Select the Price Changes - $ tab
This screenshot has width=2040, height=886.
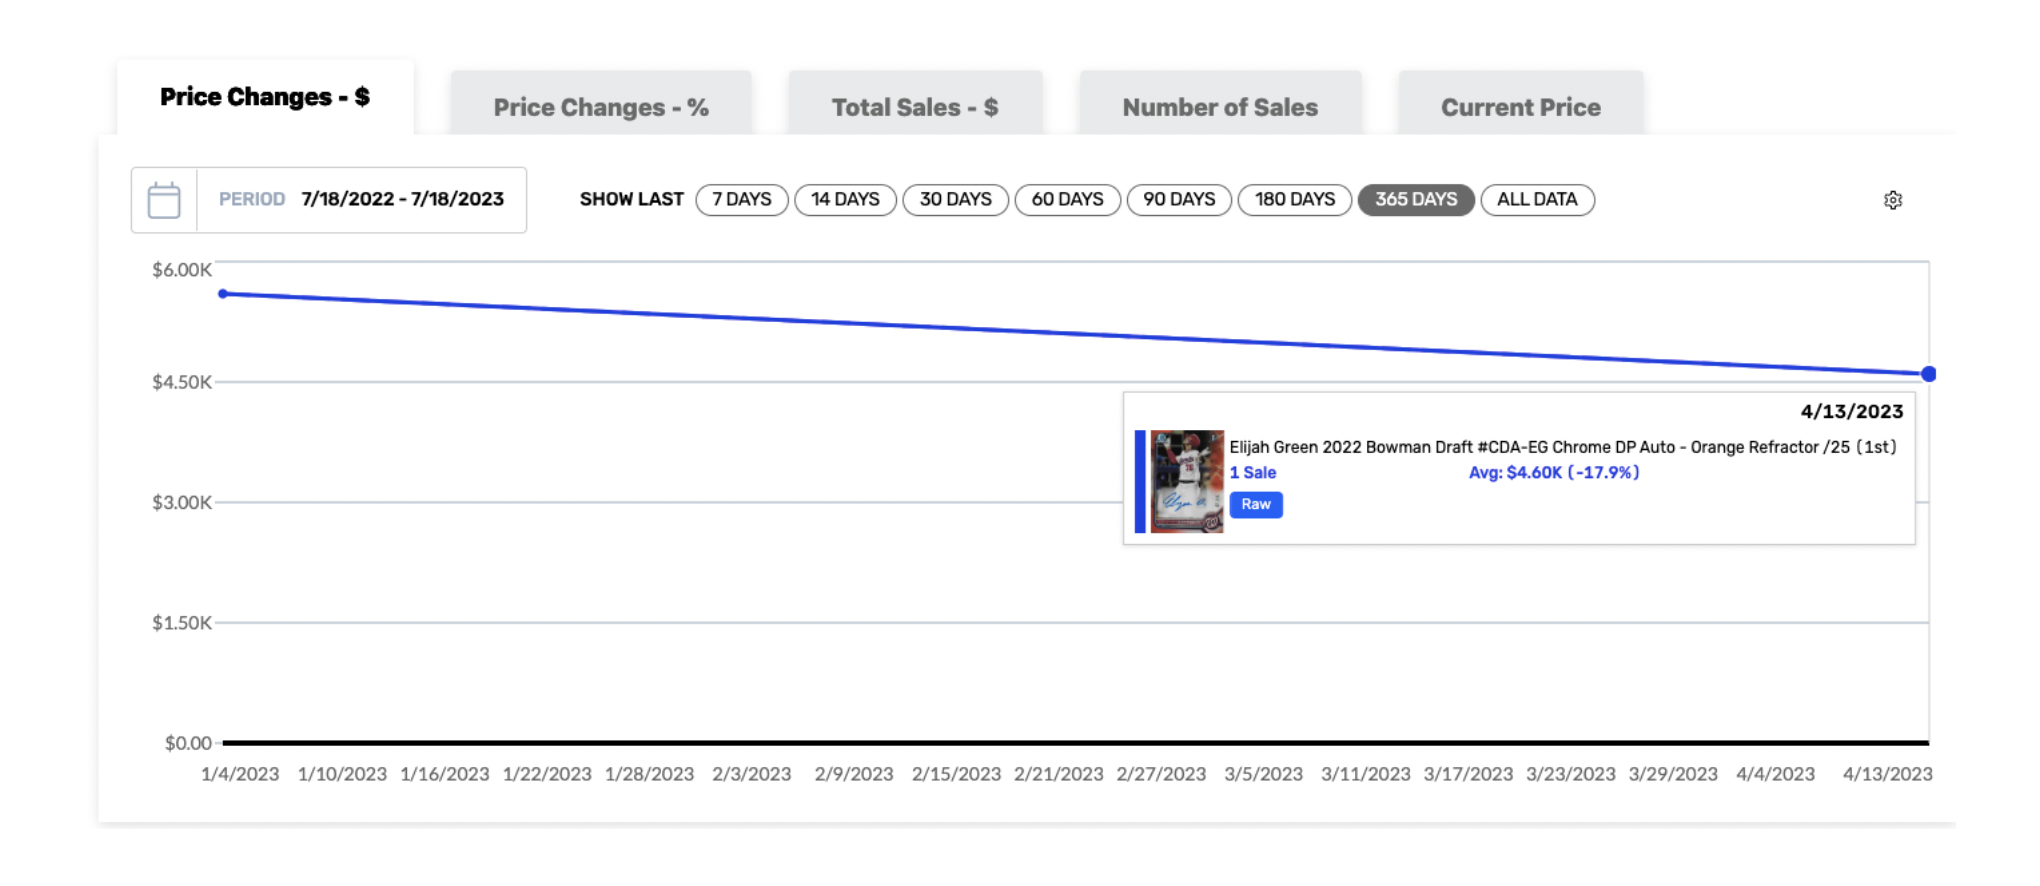[265, 97]
